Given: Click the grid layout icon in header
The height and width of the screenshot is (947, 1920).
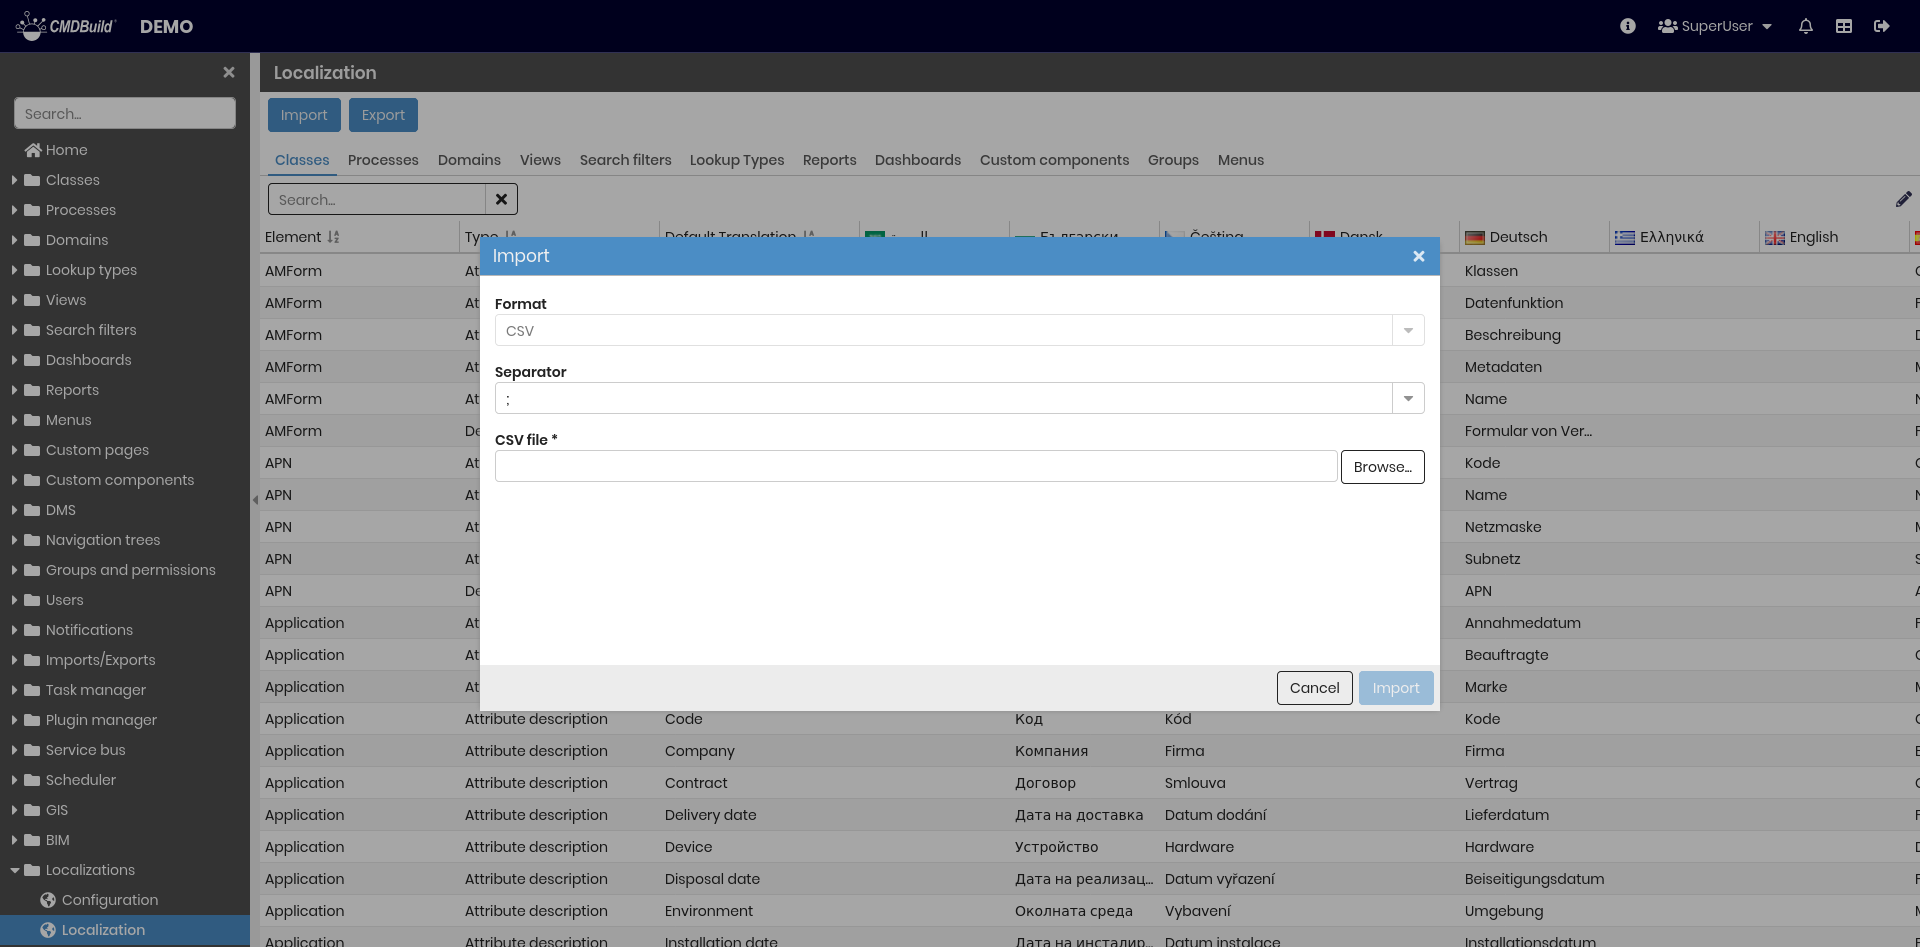Looking at the screenshot, I should (x=1843, y=26).
